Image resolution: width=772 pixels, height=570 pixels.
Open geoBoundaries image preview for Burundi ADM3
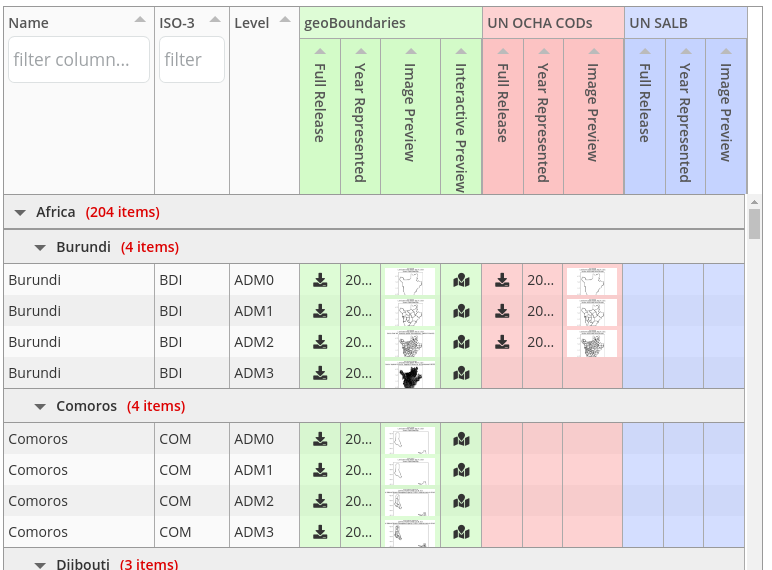(x=410, y=374)
